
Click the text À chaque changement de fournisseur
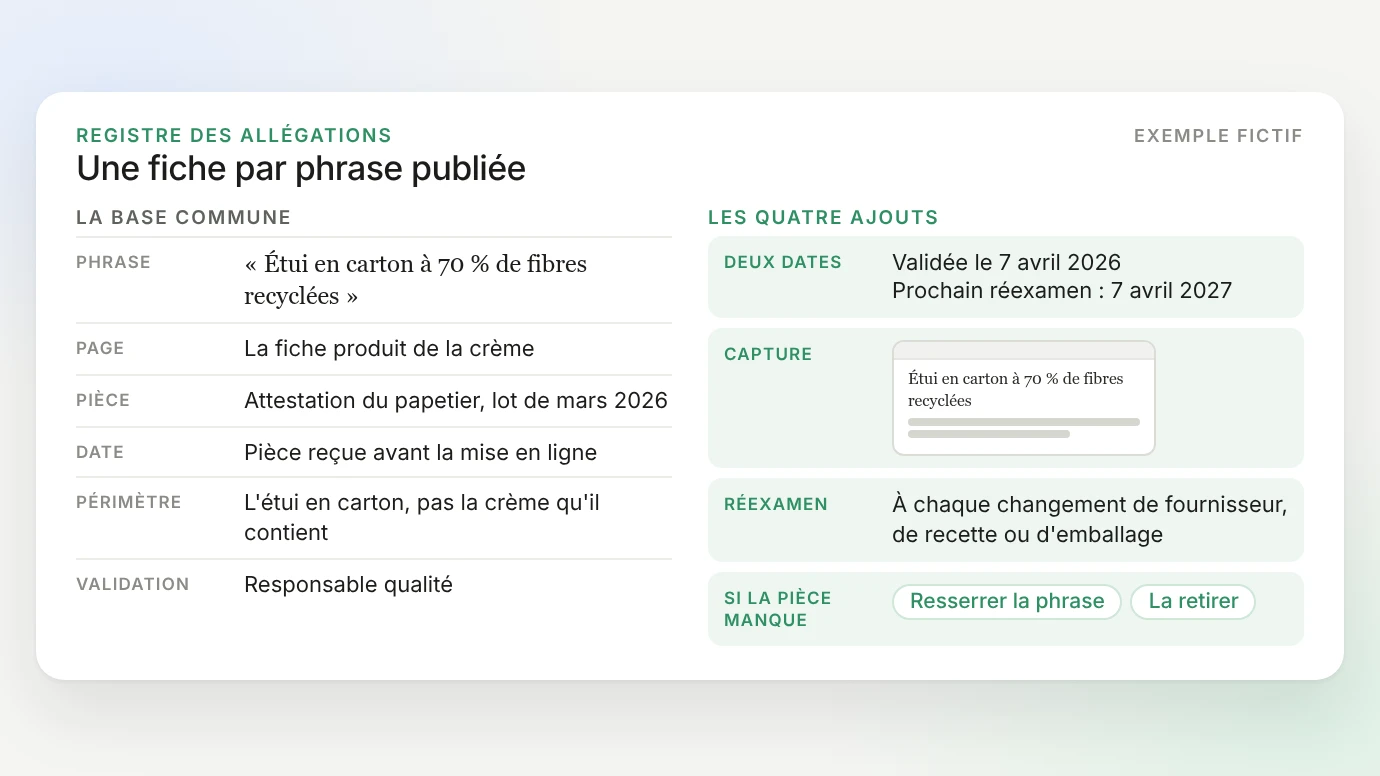click(1089, 505)
